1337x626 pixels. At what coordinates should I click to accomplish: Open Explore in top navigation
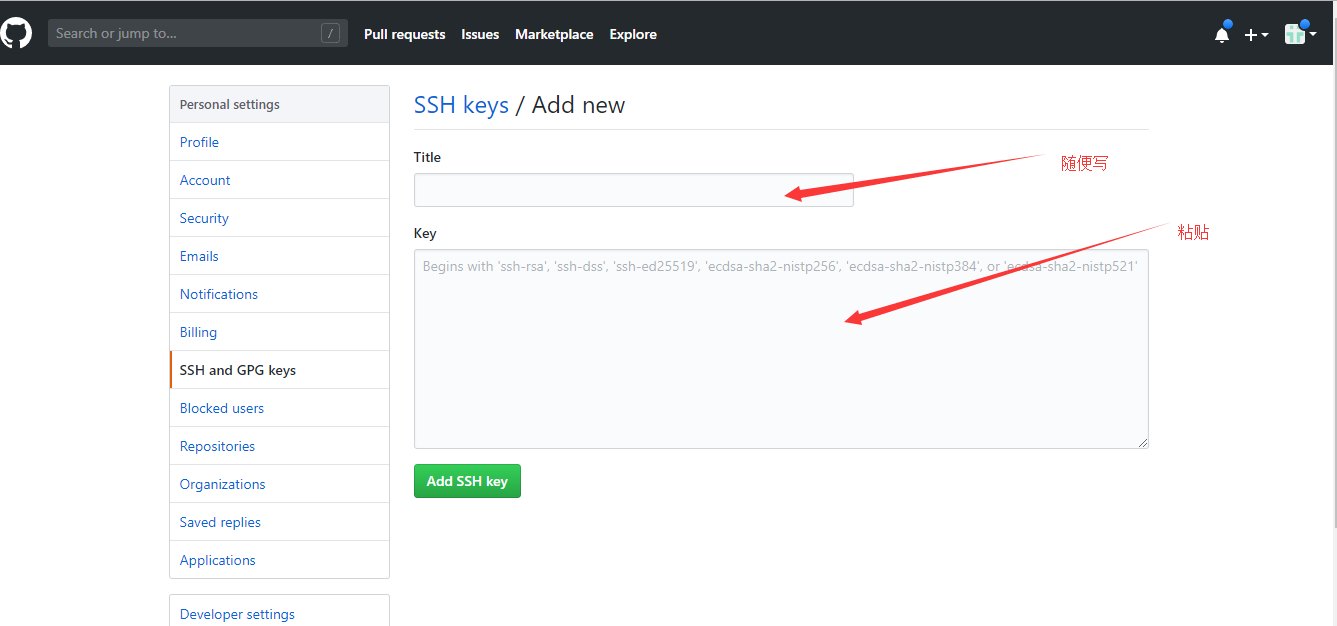coord(633,34)
